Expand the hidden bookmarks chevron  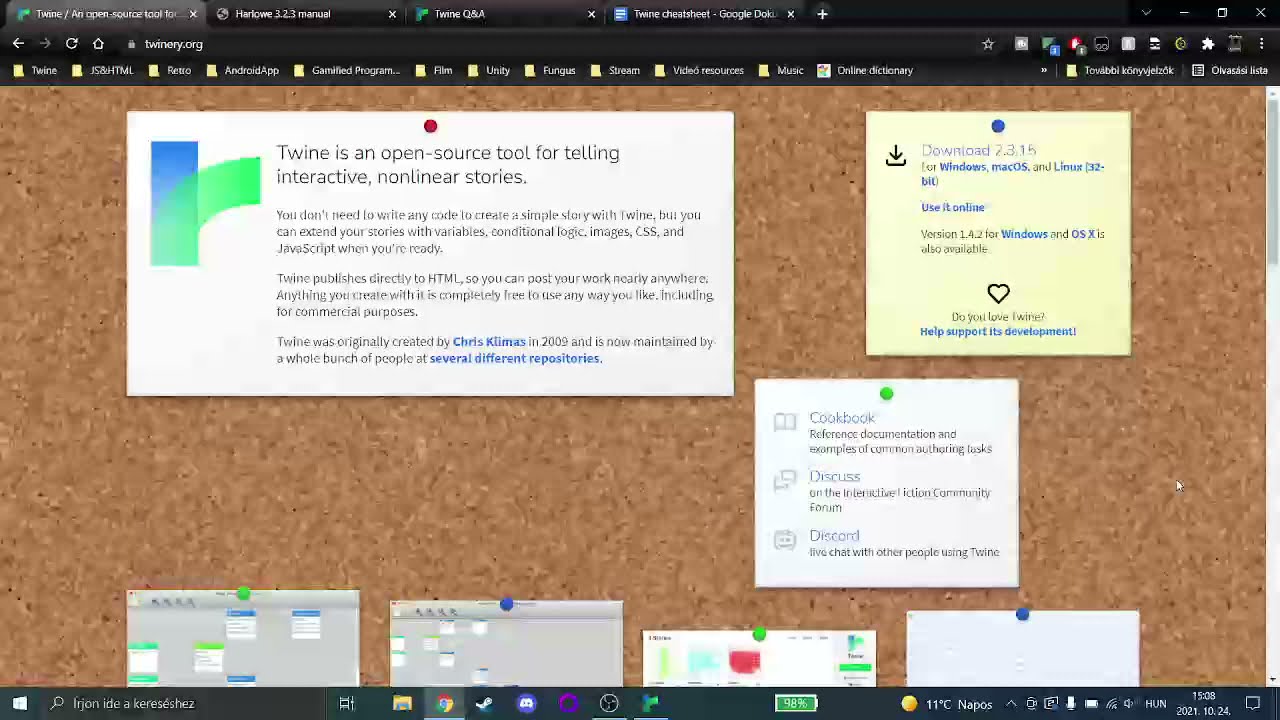[x=1044, y=70]
